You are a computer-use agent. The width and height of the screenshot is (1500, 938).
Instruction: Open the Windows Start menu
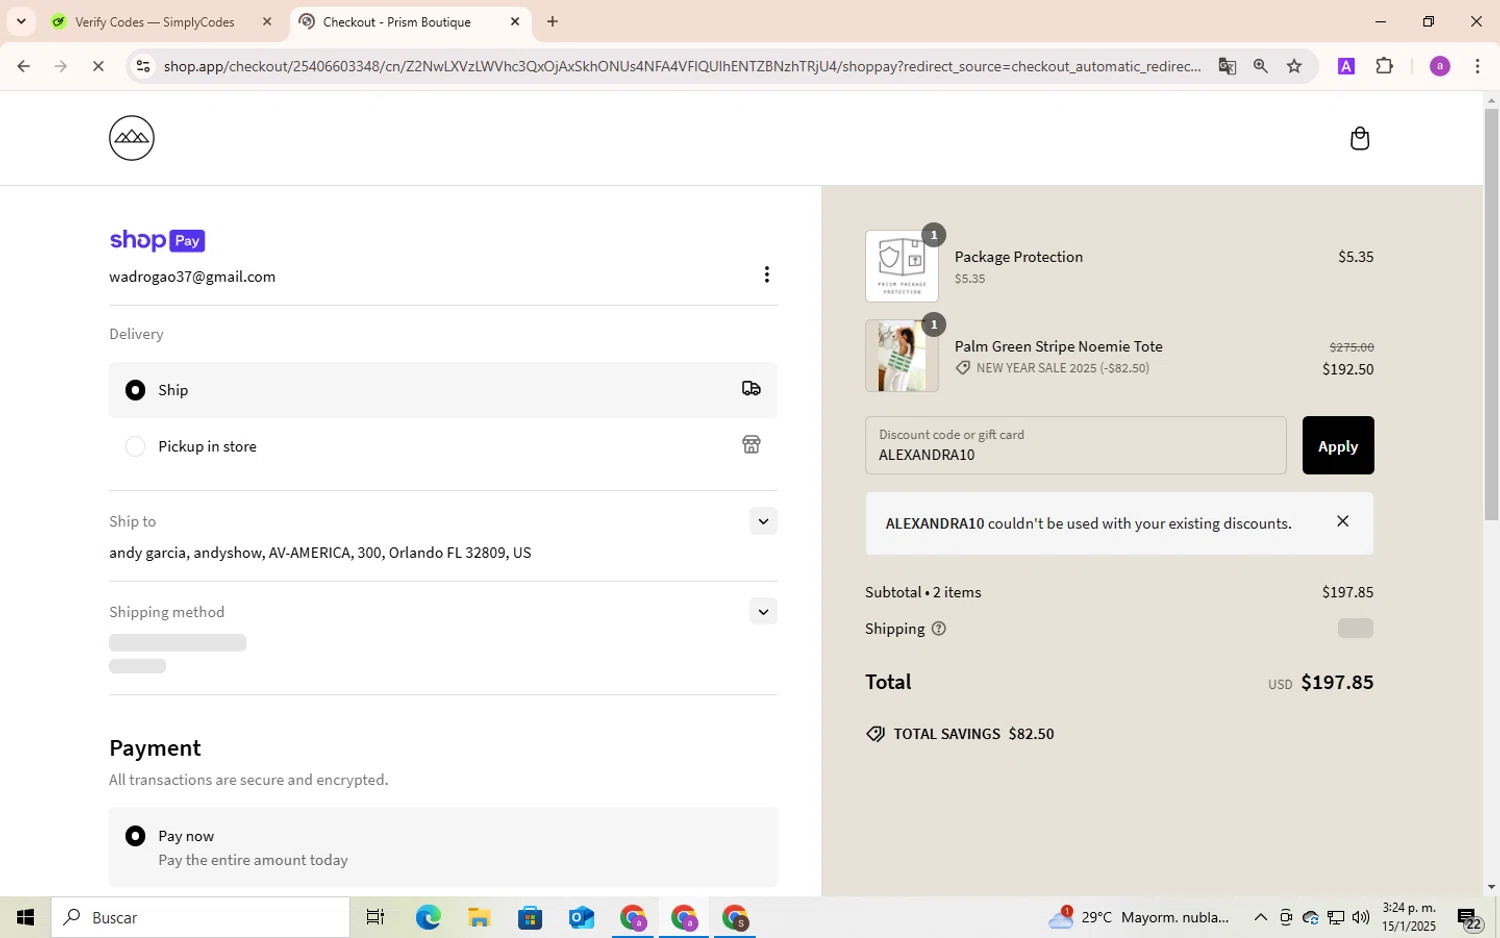coord(25,917)
